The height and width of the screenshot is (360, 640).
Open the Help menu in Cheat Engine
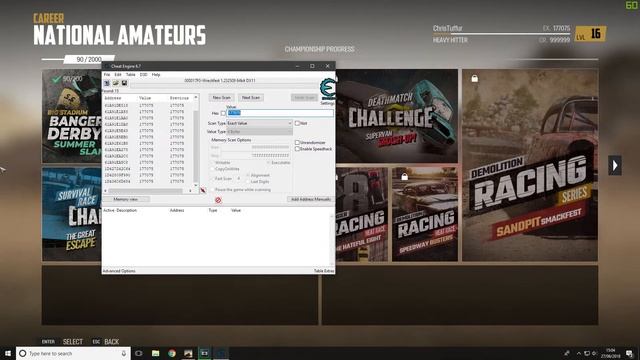(x=156, y=75)
